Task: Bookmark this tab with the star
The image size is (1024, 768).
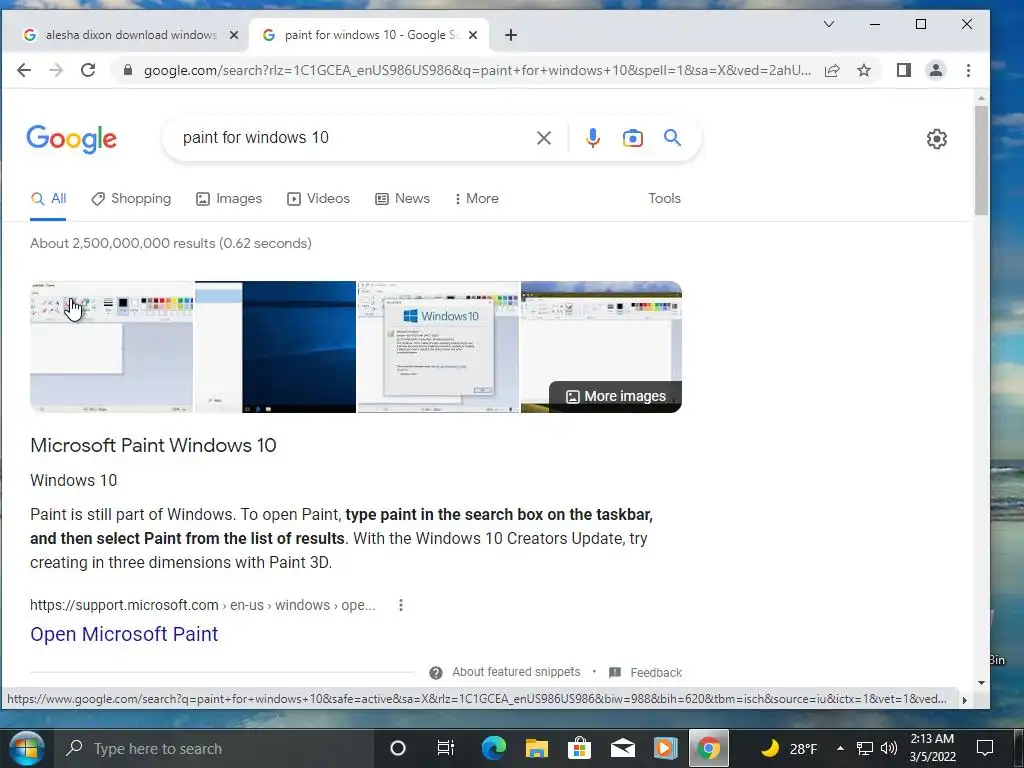Action: click(x=864, y=71)
